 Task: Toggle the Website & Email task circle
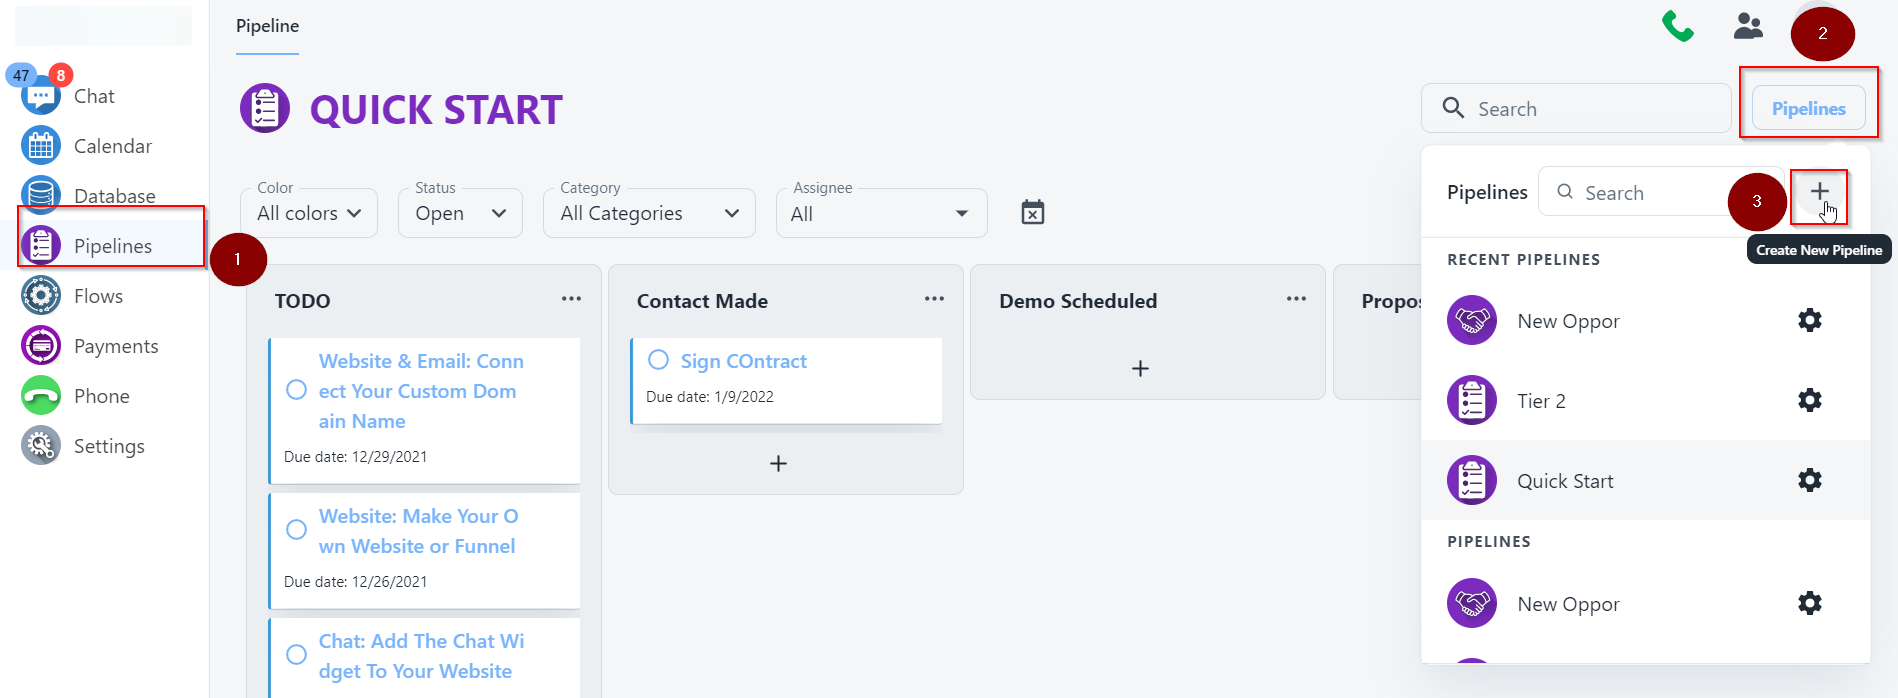click(x=296, y=390)
